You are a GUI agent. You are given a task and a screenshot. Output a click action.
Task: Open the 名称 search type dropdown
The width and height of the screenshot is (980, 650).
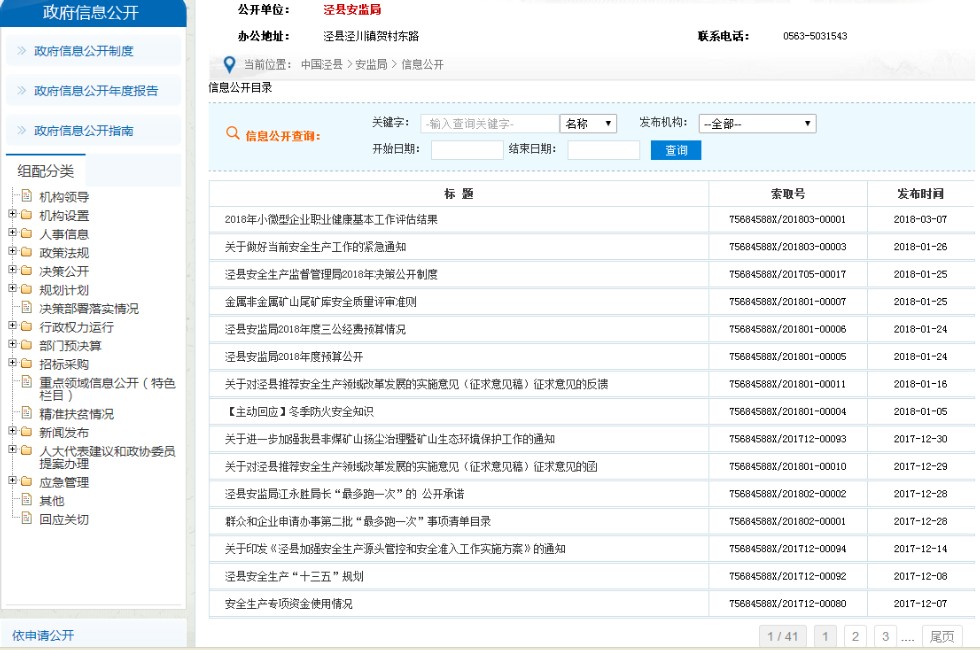coord(588,124)
